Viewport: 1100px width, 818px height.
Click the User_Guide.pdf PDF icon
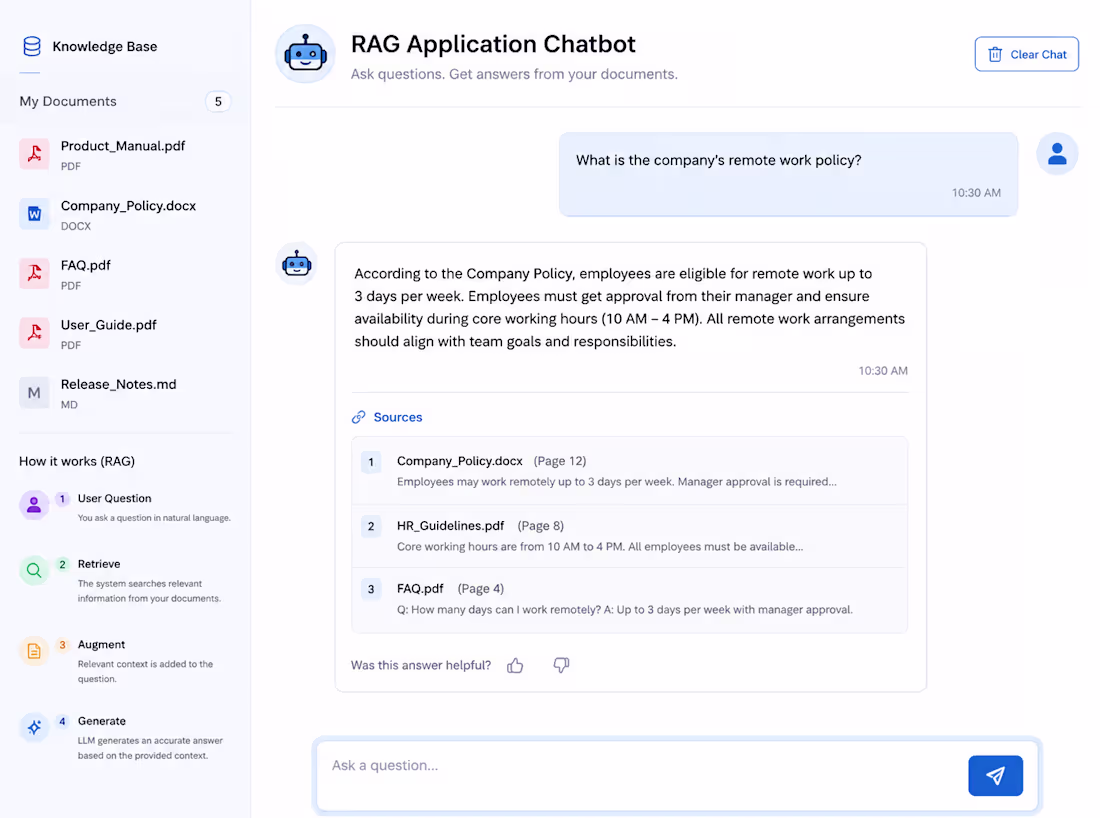point(34,333)
